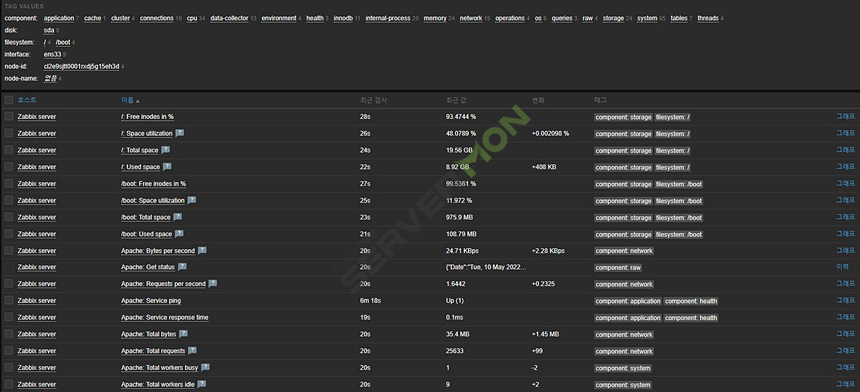Open help icon for /boot: Used space

(x=179, y=234)
